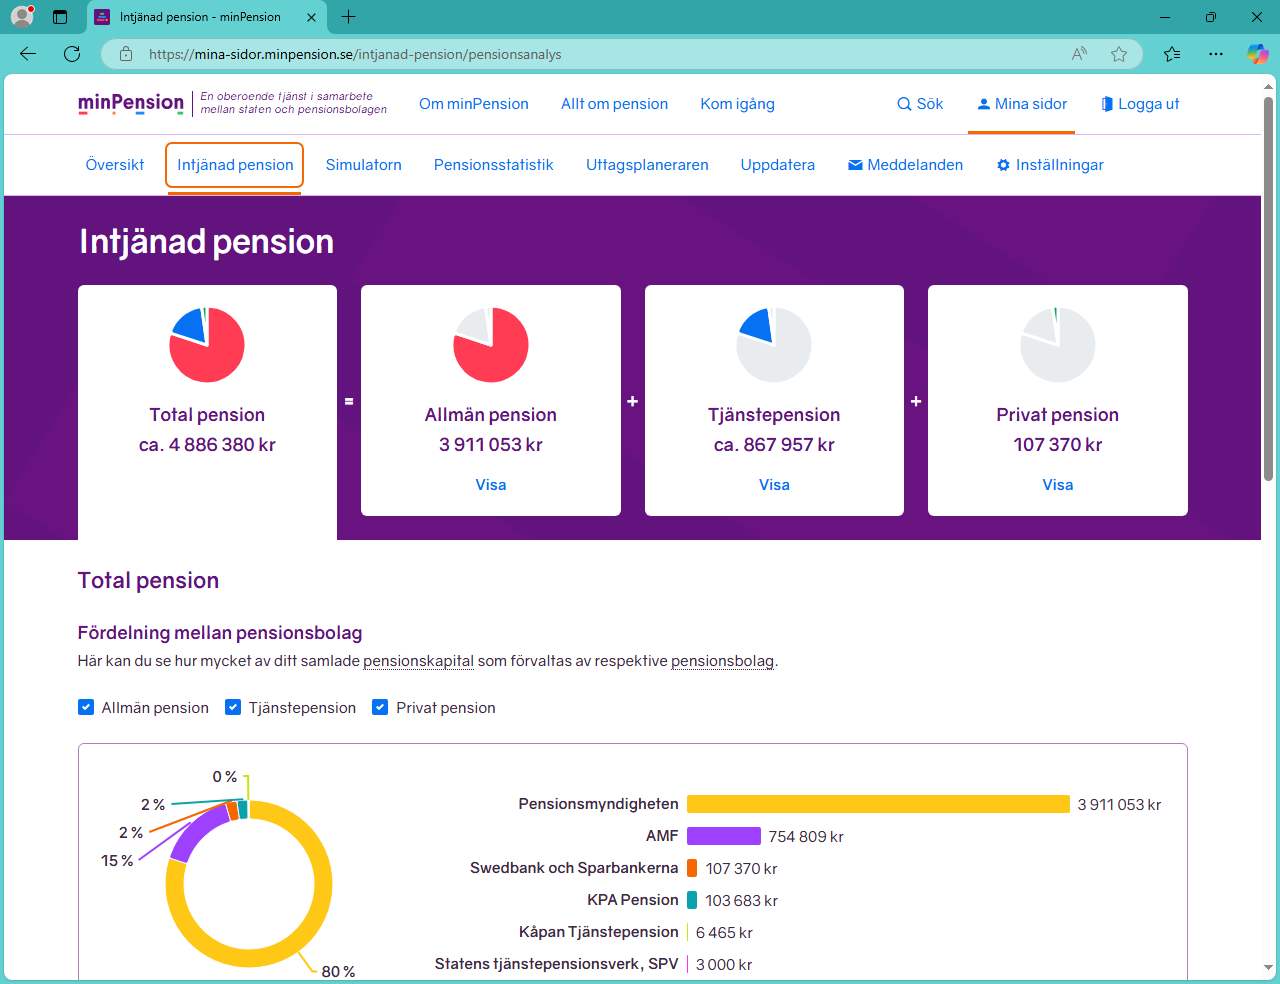Image resolution: width=1280 pixels, height=984 pixels.
Task: Uncheck the Tjänstepension checkbox
Action: click(233, 707)
